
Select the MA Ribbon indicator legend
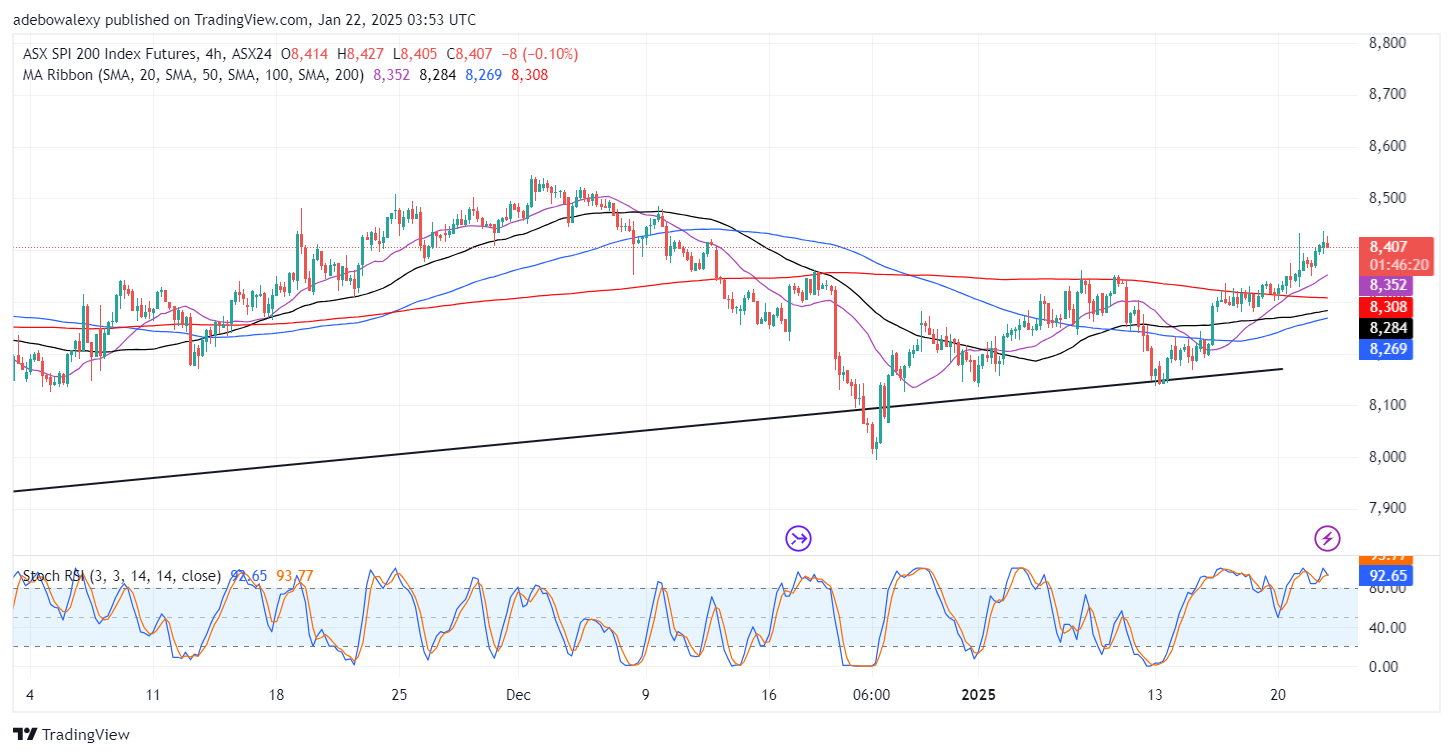tap(192, 75)
